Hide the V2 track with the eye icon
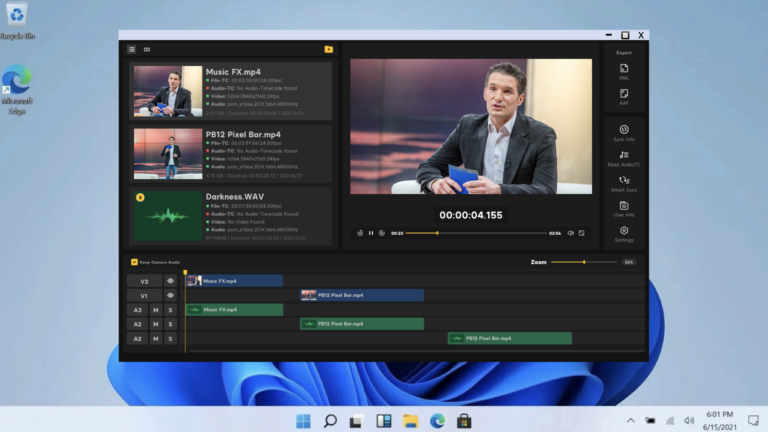The height and width of the screenshot is (432, 768). [170, 281]
